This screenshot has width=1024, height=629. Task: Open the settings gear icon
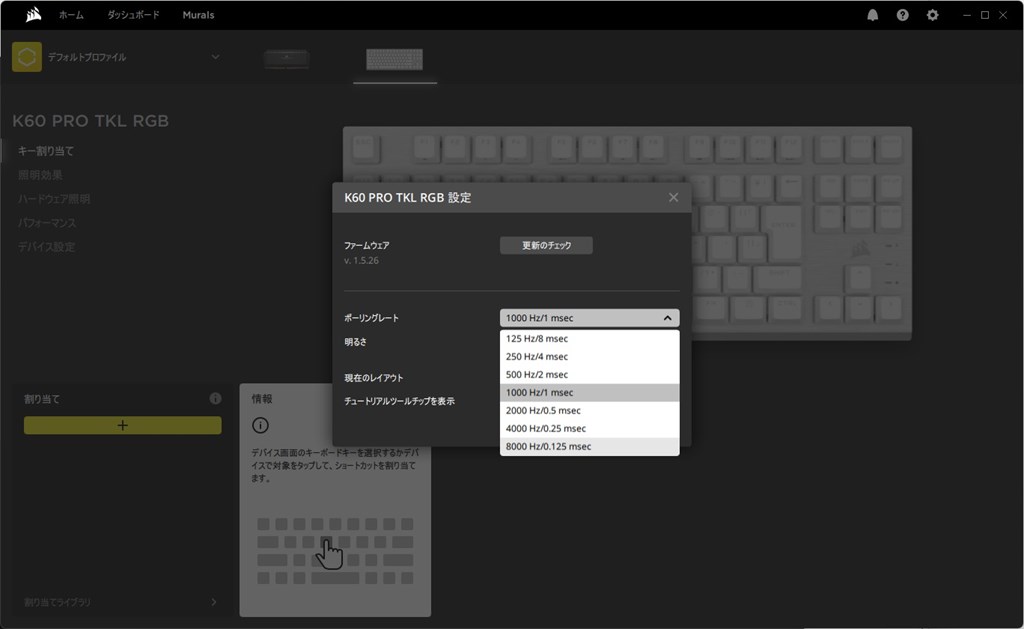(x=933, y=15)
